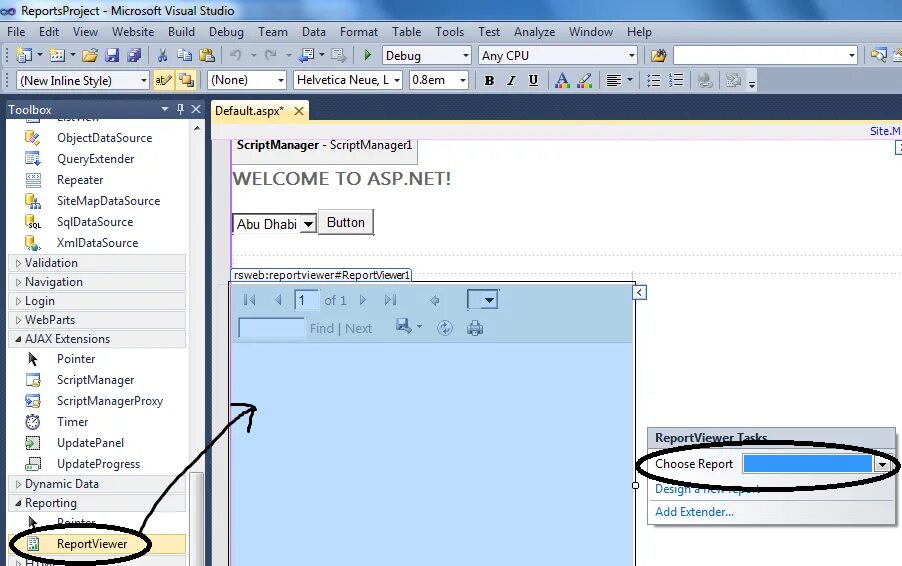Click the report viewer page number field
The height and width of the screenshot is (566, 902).
point(306,300)
